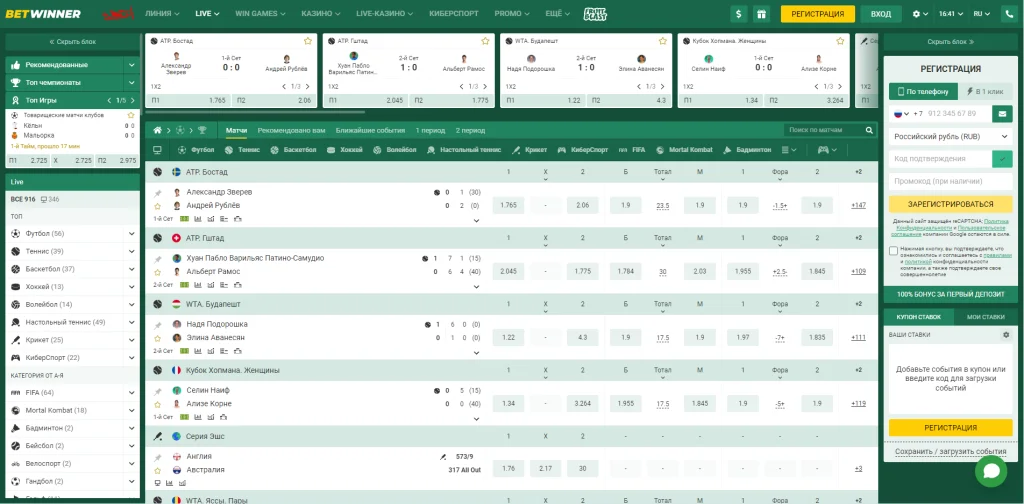
Task: Open the 100% БОНУС ЗА ПЕРВЫЙ ДЕПОЗИТ banner
Action: [950, 294]
